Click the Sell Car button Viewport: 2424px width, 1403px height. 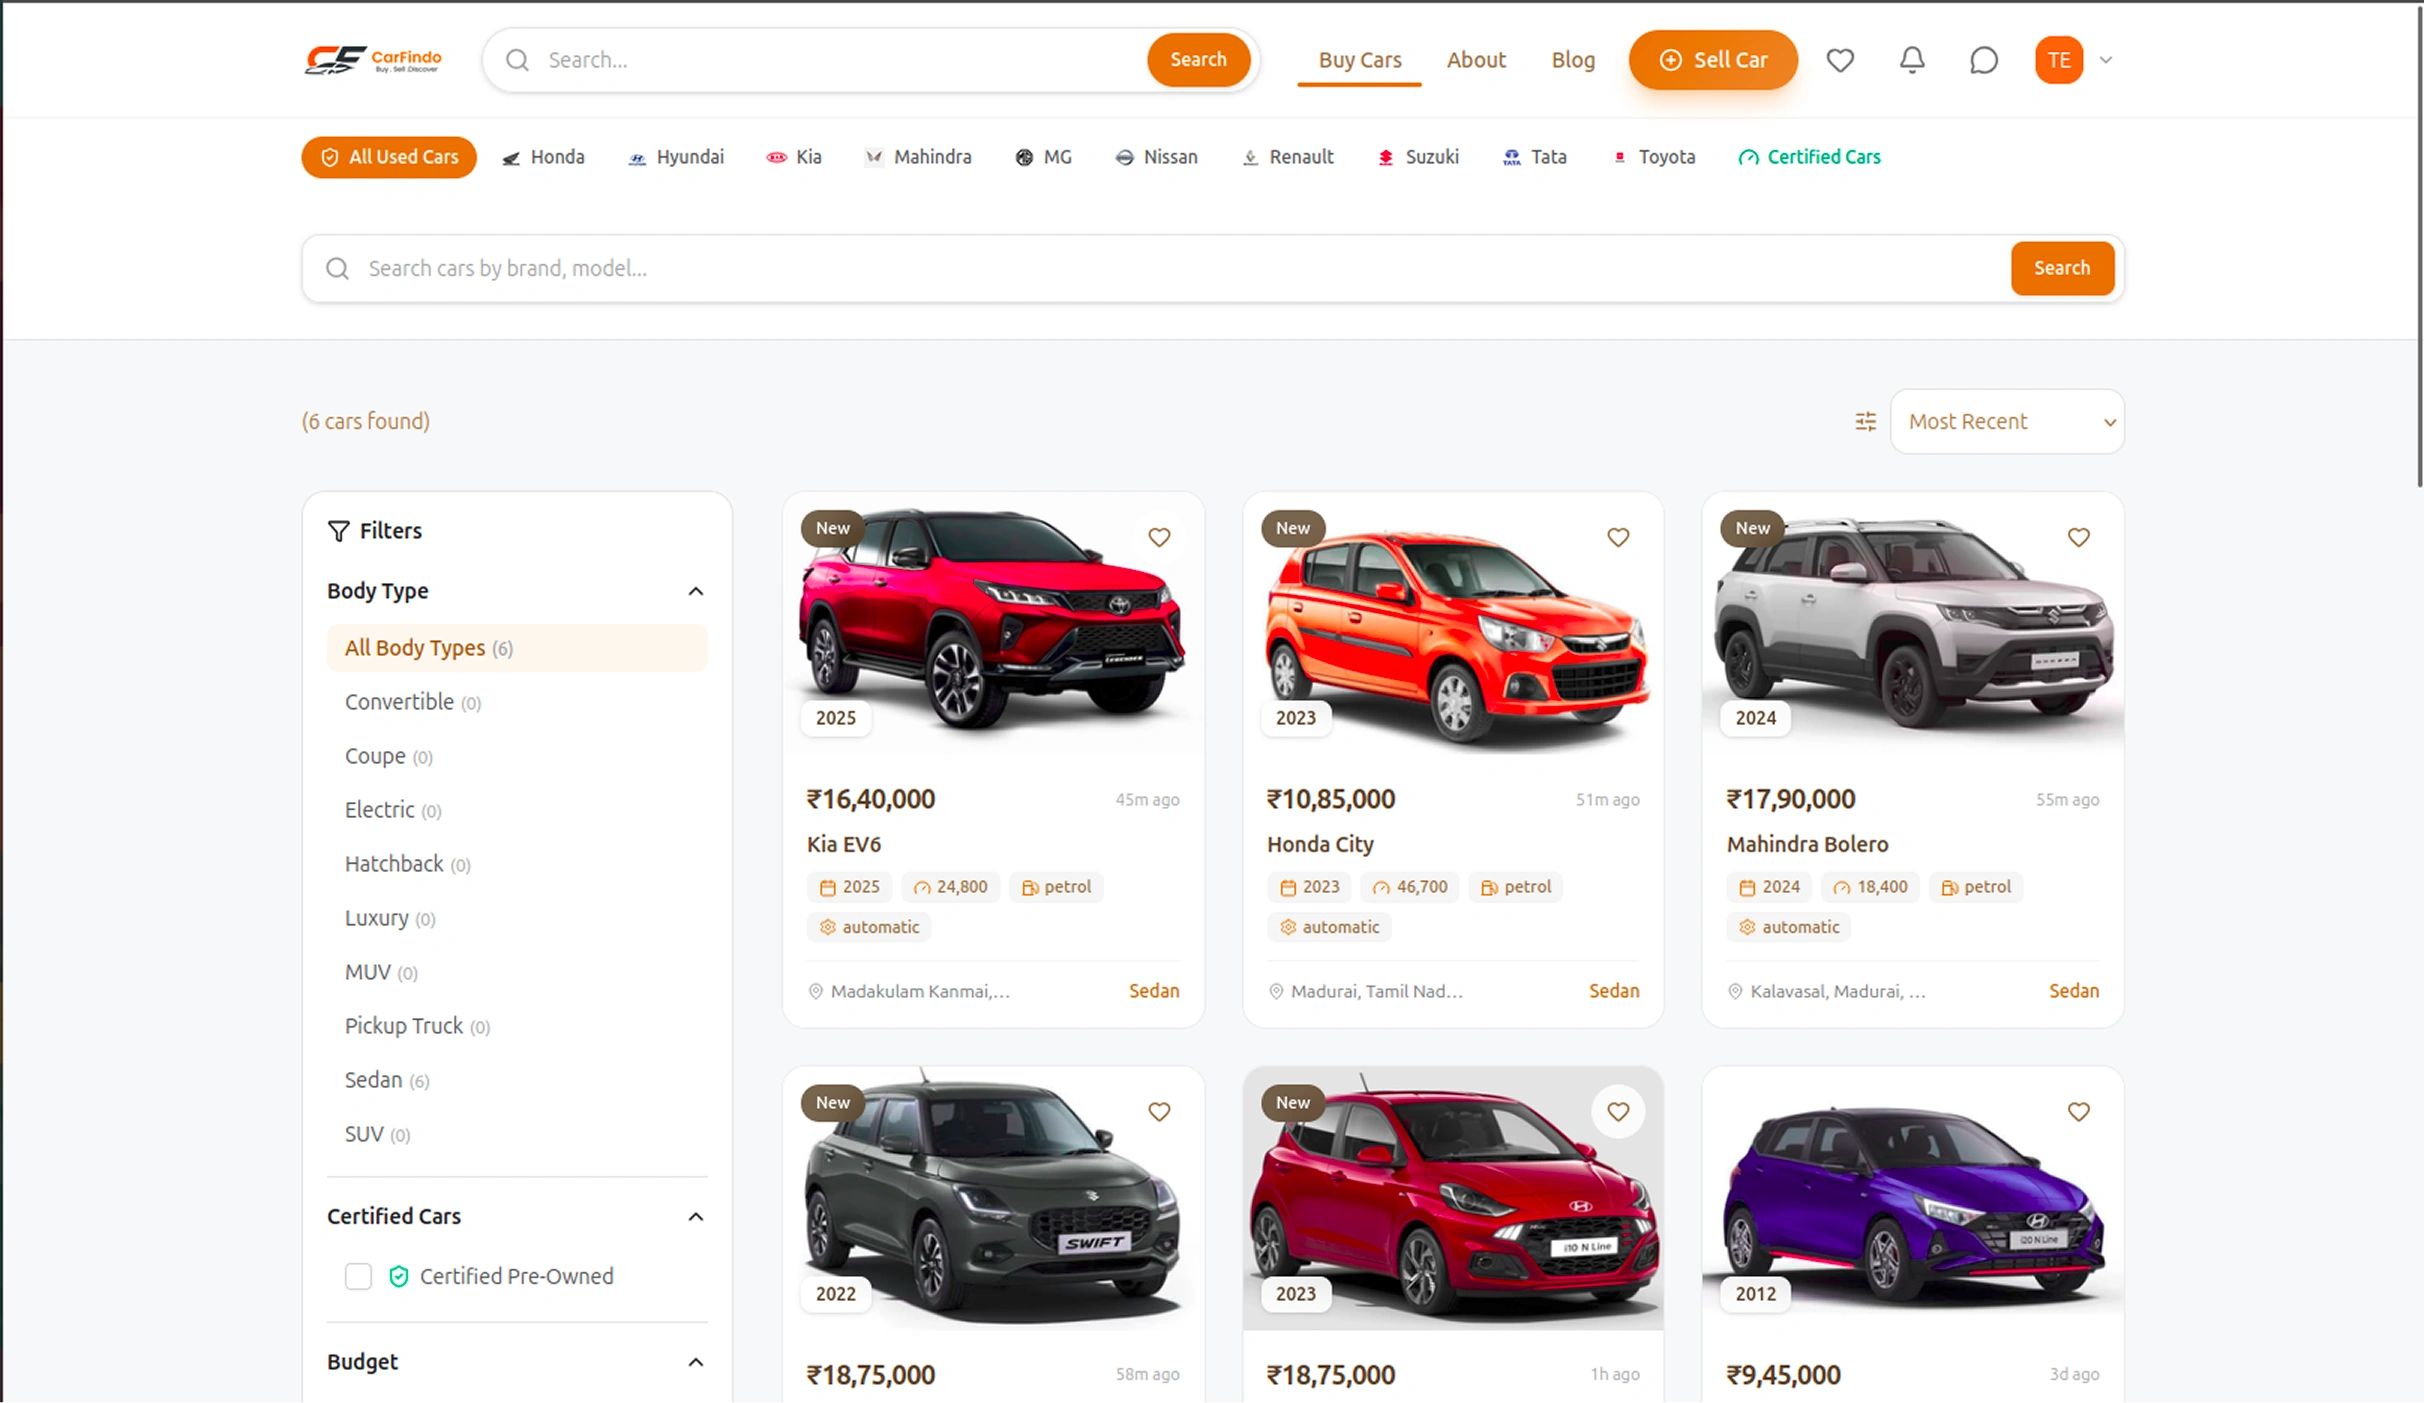coord(1713,60)
